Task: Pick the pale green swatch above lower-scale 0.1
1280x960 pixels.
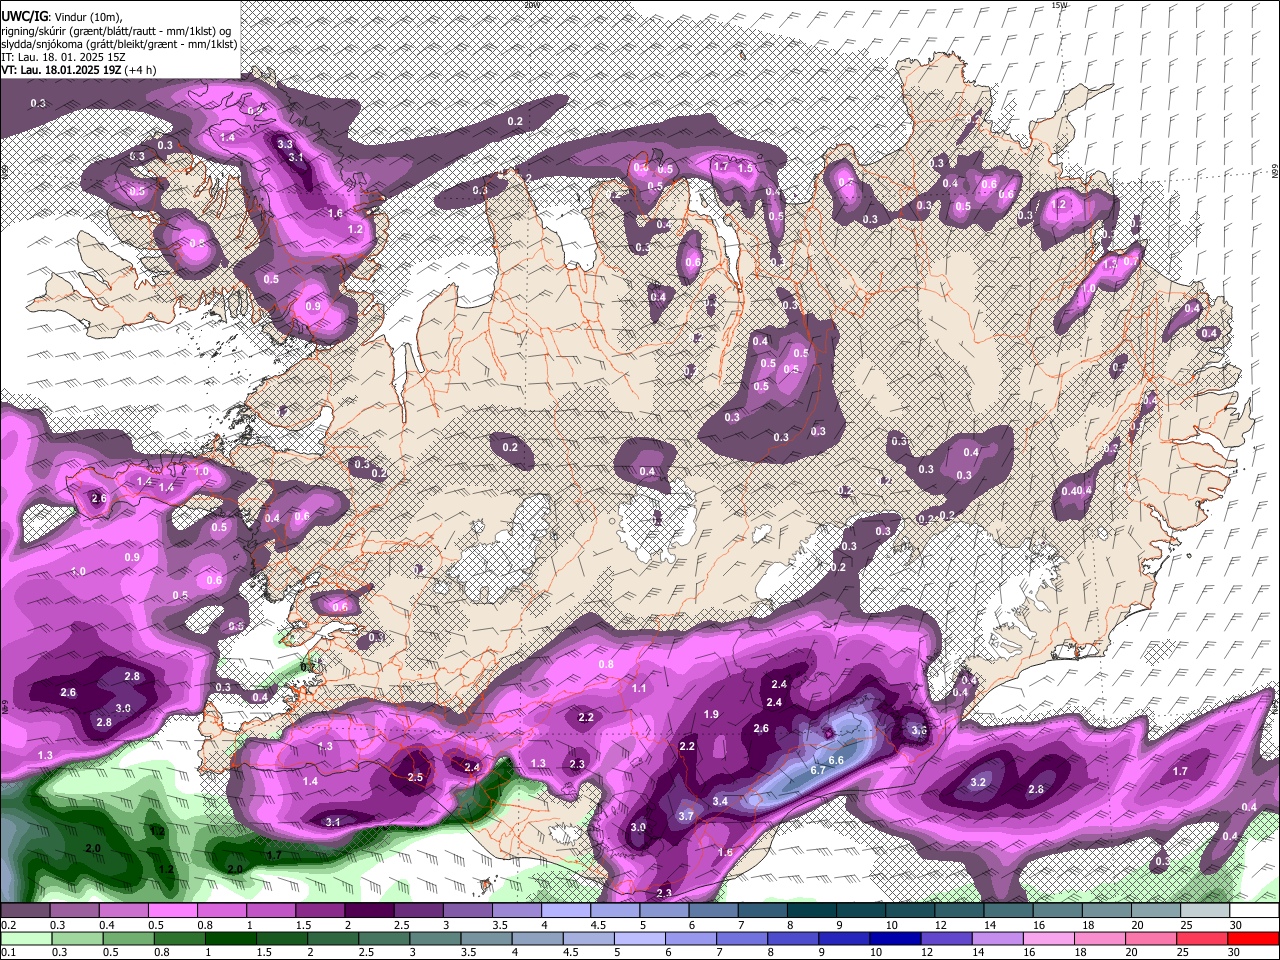Action: (x=26, y=939)
